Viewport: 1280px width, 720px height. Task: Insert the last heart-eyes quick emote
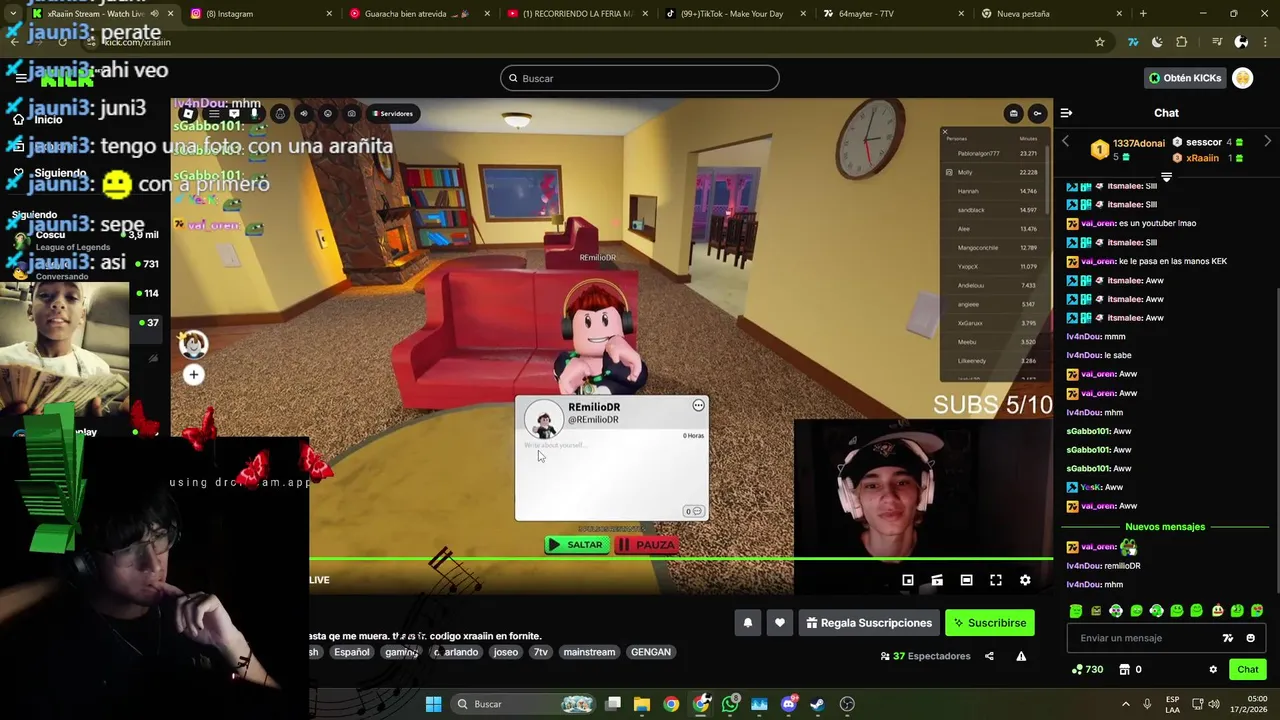1257,610
